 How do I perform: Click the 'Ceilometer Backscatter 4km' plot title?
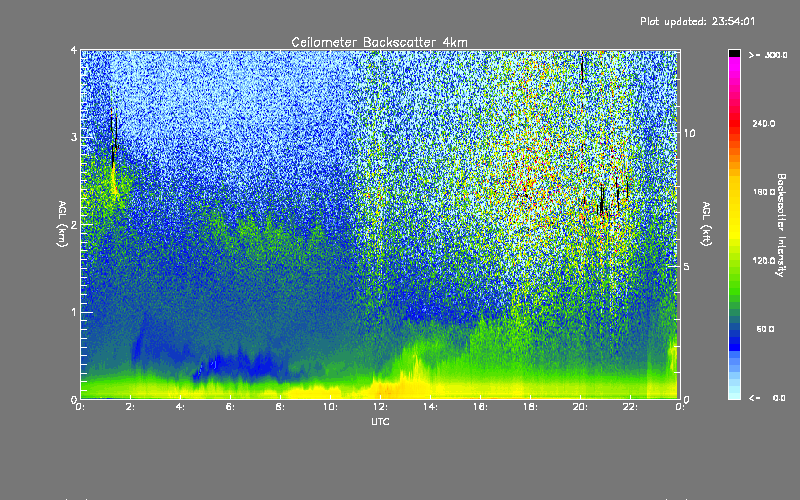[x=379, y=42]
